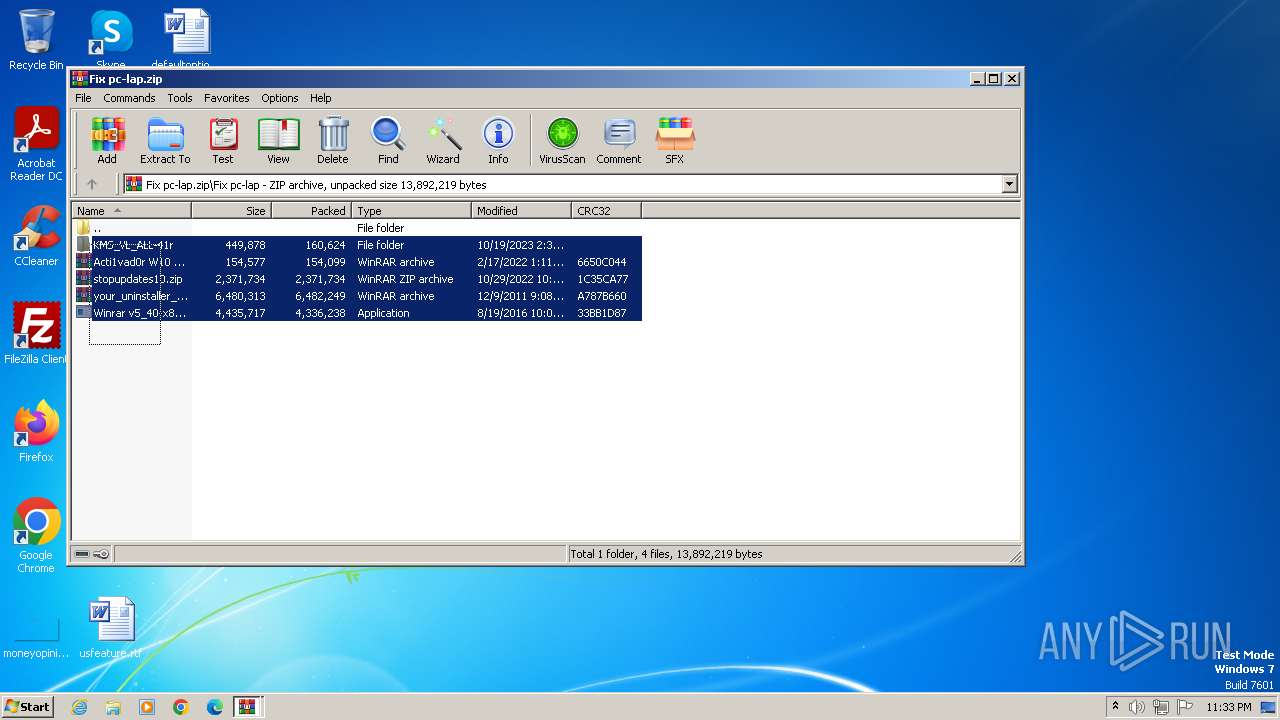Open Windows Explorer from taskbar
The height and width of the screenshot is (720, 1280).
[x=113, y=707]
